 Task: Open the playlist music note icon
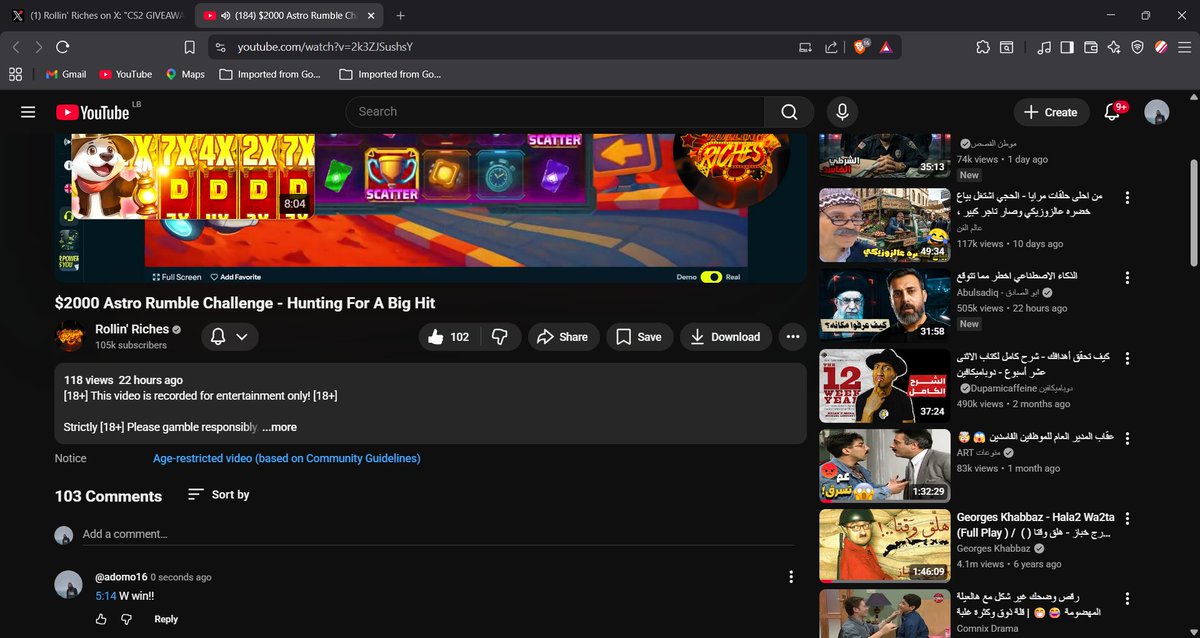(x=1044, y=47)
